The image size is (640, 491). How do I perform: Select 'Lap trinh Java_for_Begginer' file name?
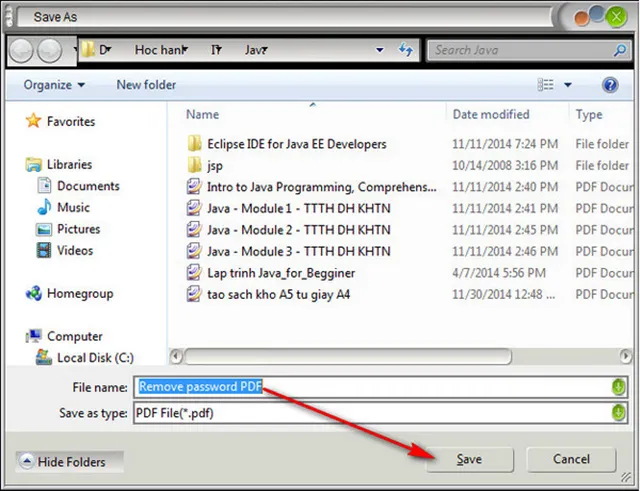281,273
